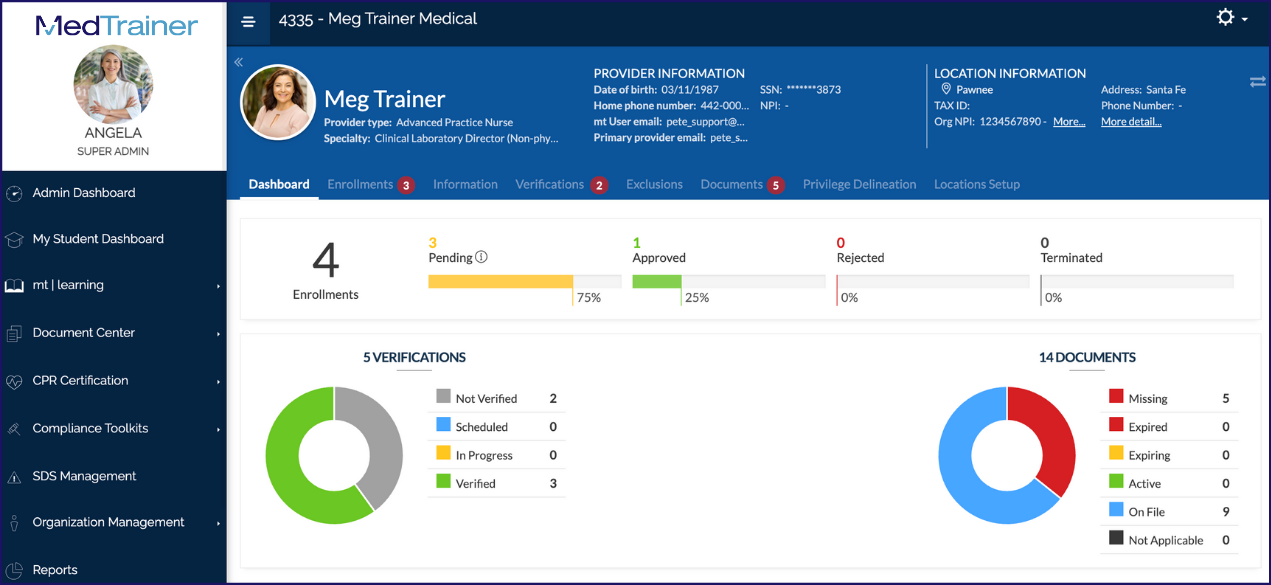The width and height of the screenshot is (1271, 585).
Task: Open the Information tab
Action: 465,184
